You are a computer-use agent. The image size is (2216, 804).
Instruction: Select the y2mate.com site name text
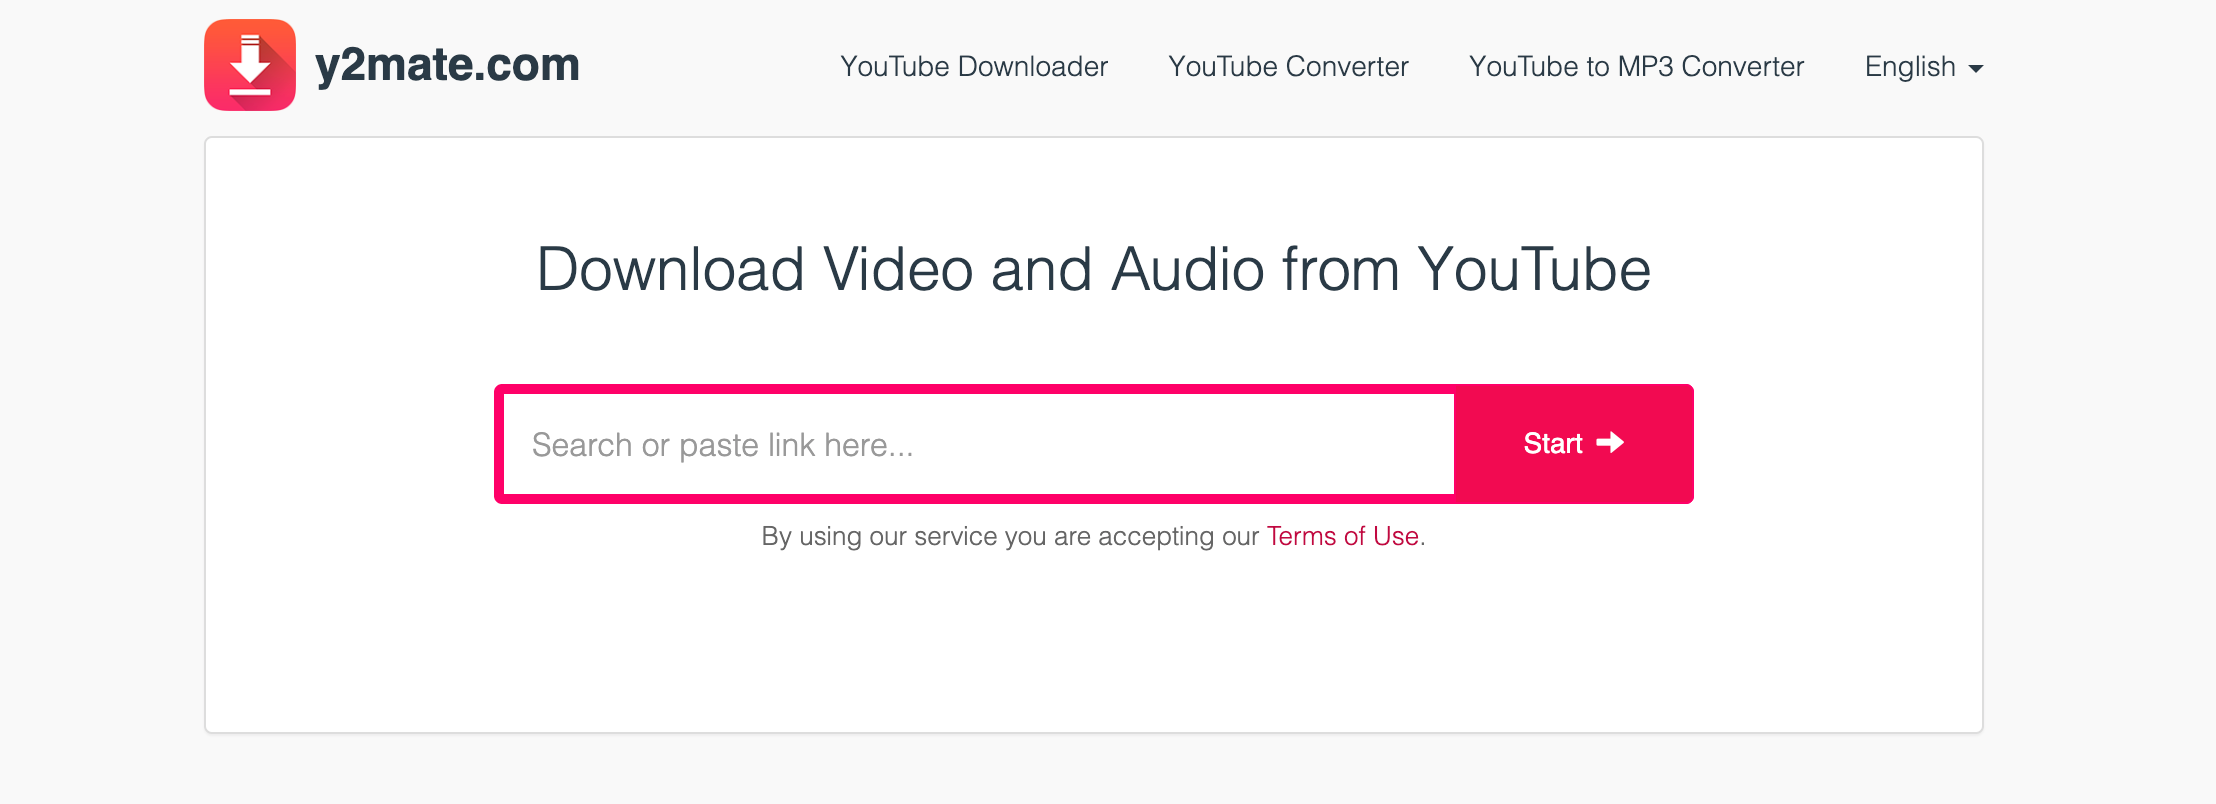447,65
